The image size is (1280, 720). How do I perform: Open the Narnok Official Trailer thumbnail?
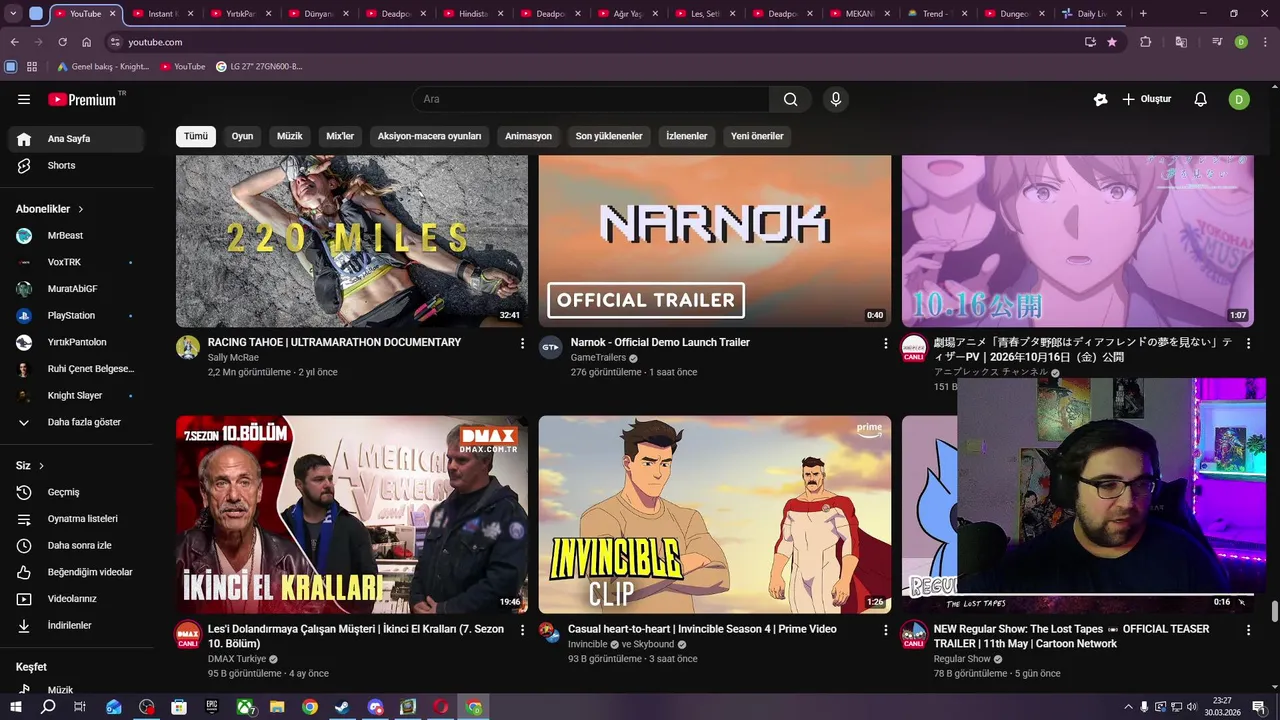[715, 241]
